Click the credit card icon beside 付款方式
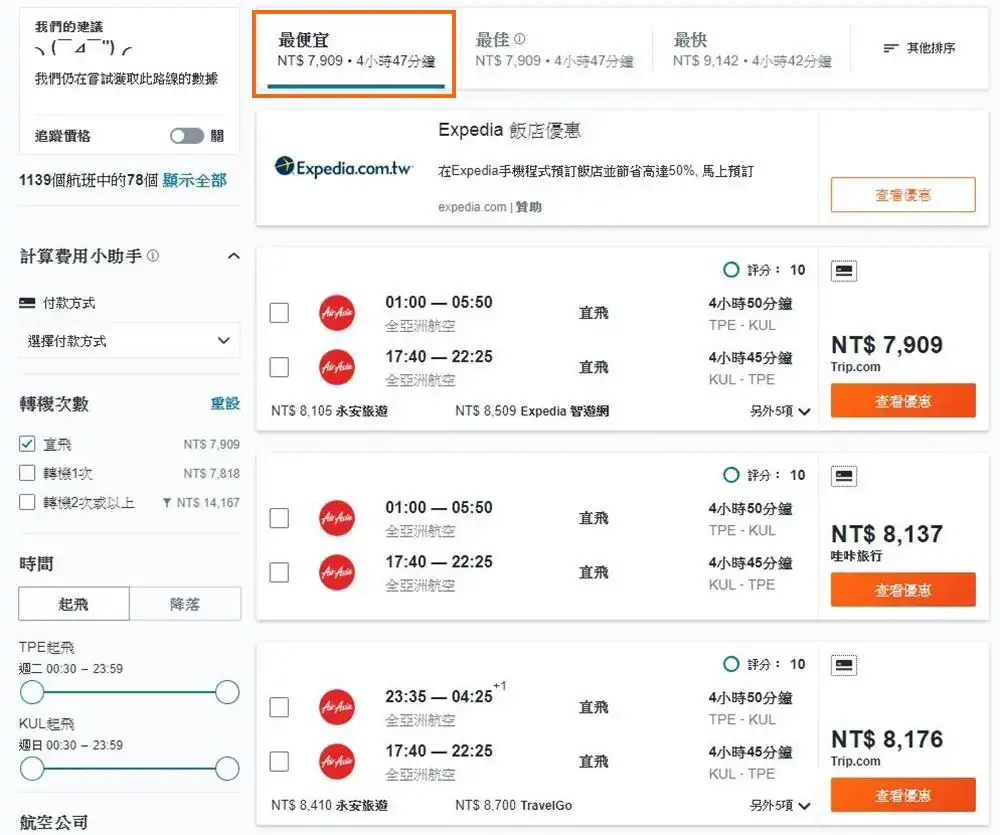The width and height of the screenshot is (1000, 835). [27, 303]
